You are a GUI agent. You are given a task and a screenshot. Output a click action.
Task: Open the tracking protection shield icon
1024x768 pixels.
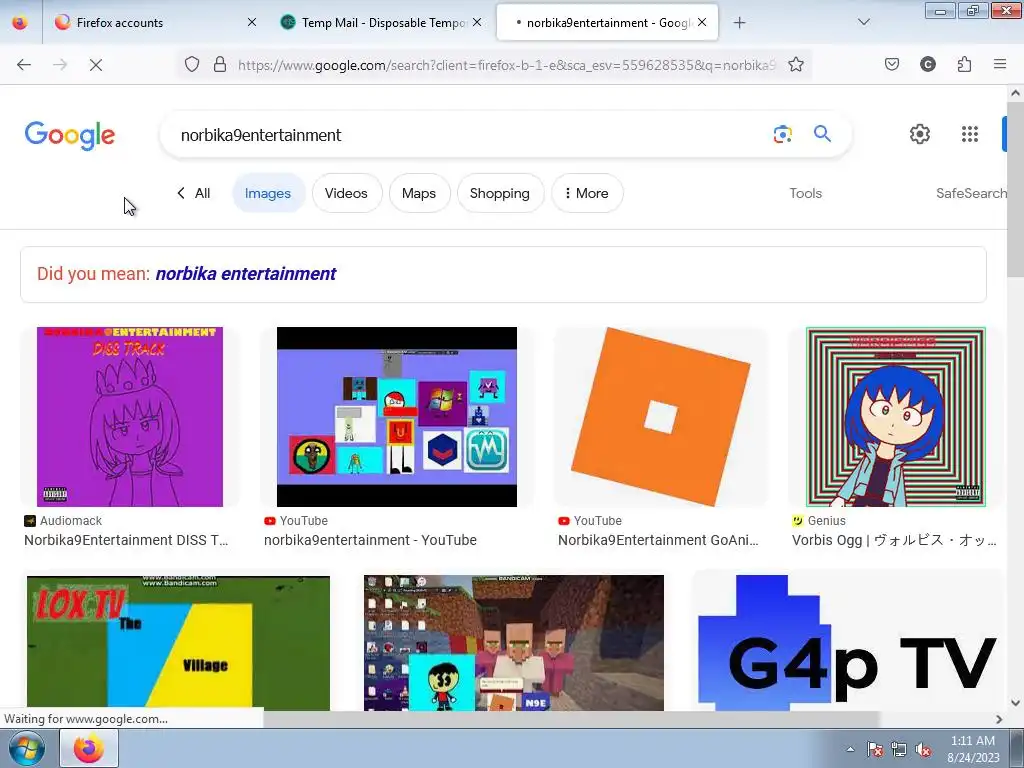(x=191, y=64)
